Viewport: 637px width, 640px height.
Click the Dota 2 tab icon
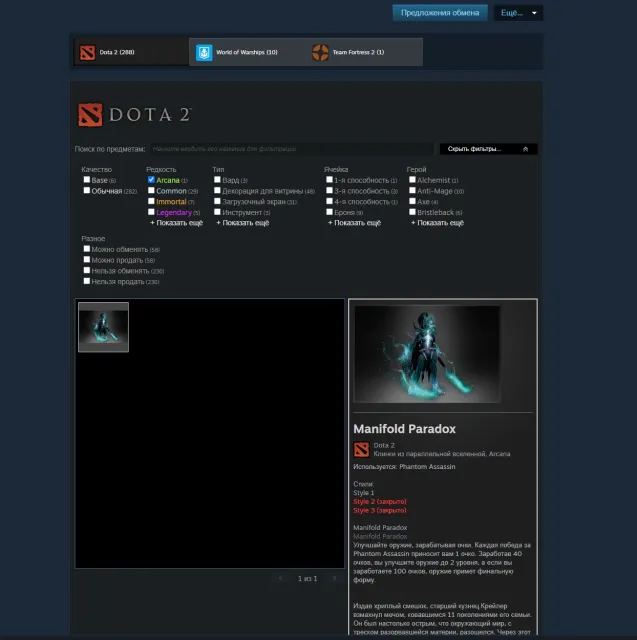(87, 52)
